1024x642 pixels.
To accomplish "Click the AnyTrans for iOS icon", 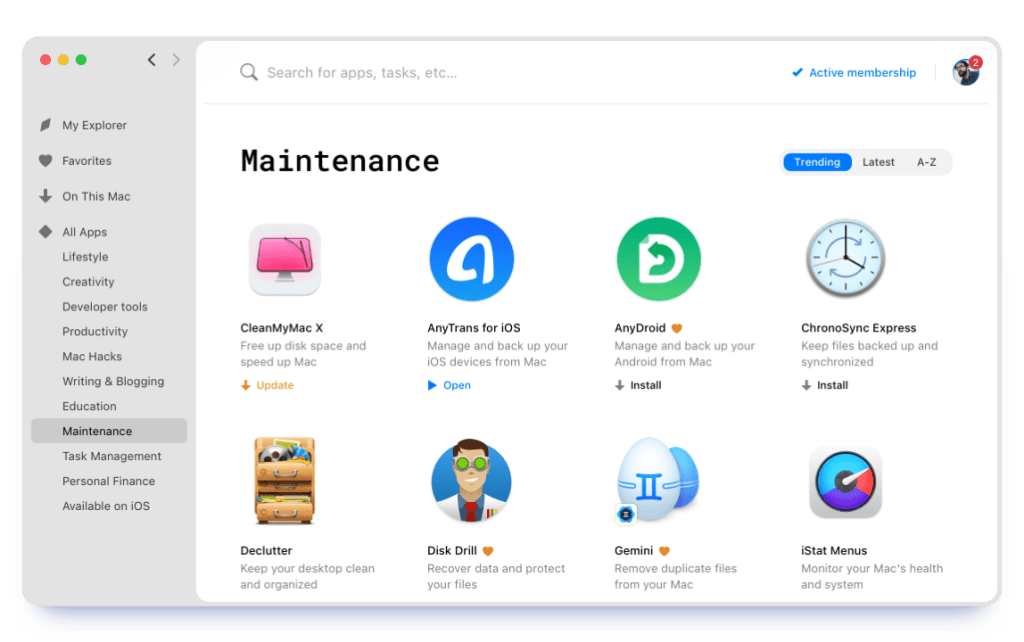I will pyautogui.click(x=471, y=260).
